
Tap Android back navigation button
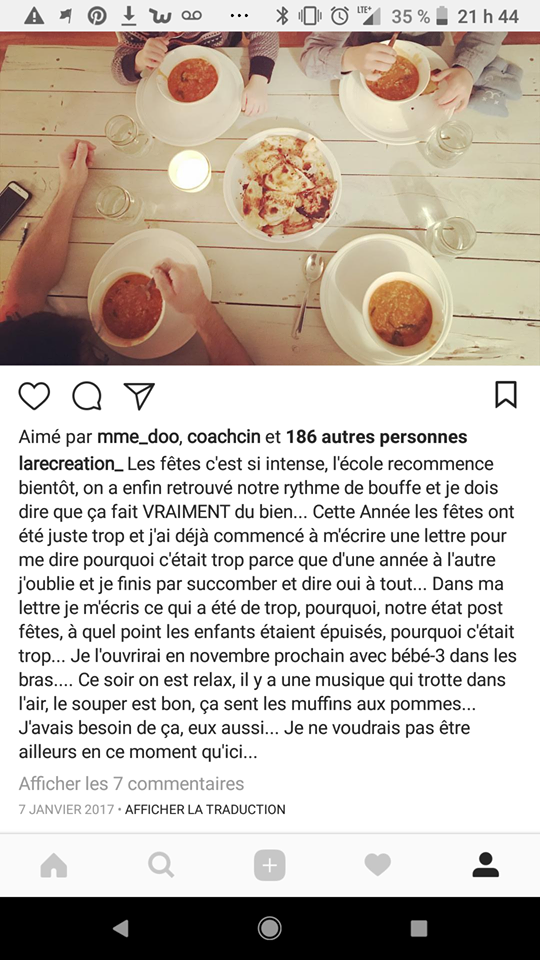pyautogui.click(x=121, y=928)
